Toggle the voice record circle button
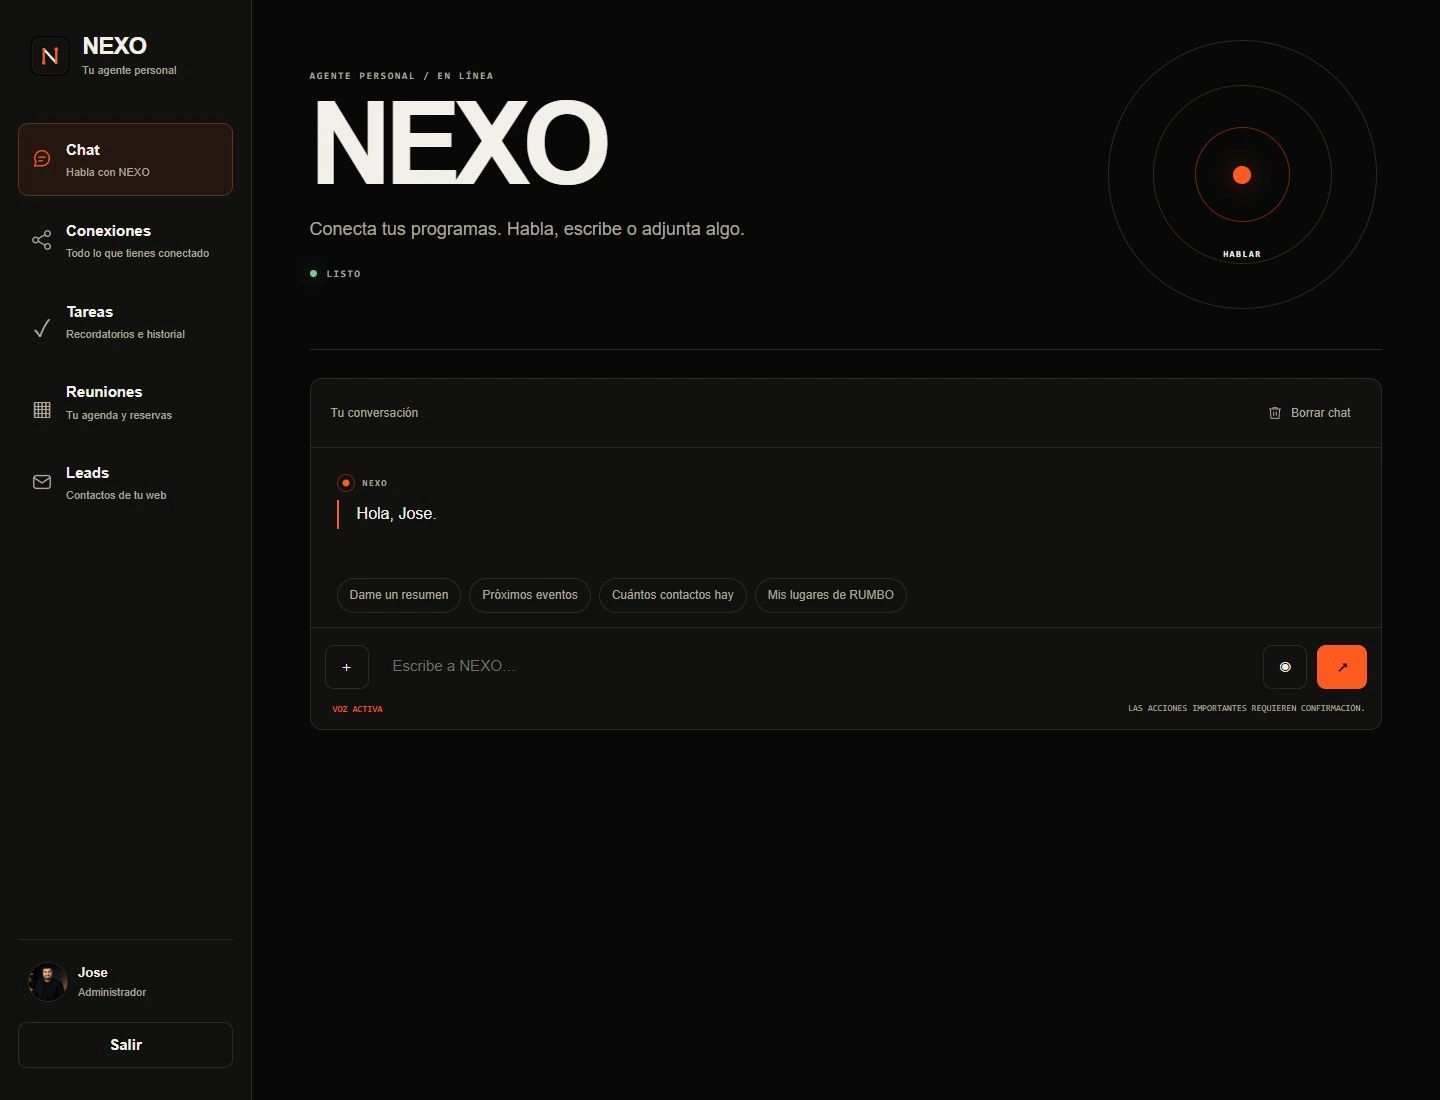This screenshot has height=1100, width=1440. click(1285, 667)
